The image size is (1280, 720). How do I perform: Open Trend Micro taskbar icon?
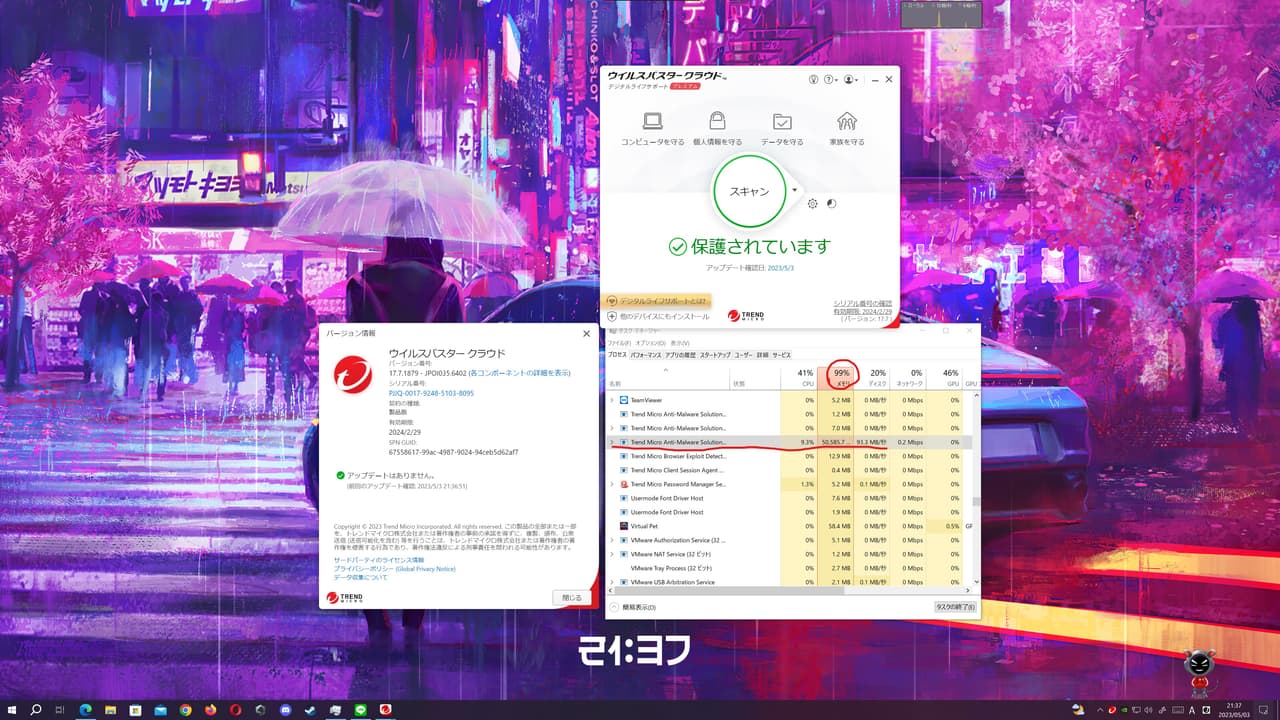(386, 709)
